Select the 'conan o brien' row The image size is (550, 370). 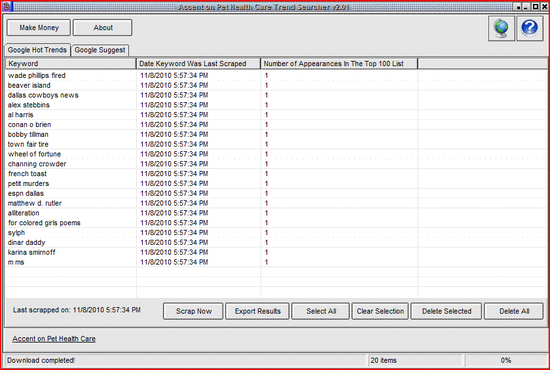276,125
